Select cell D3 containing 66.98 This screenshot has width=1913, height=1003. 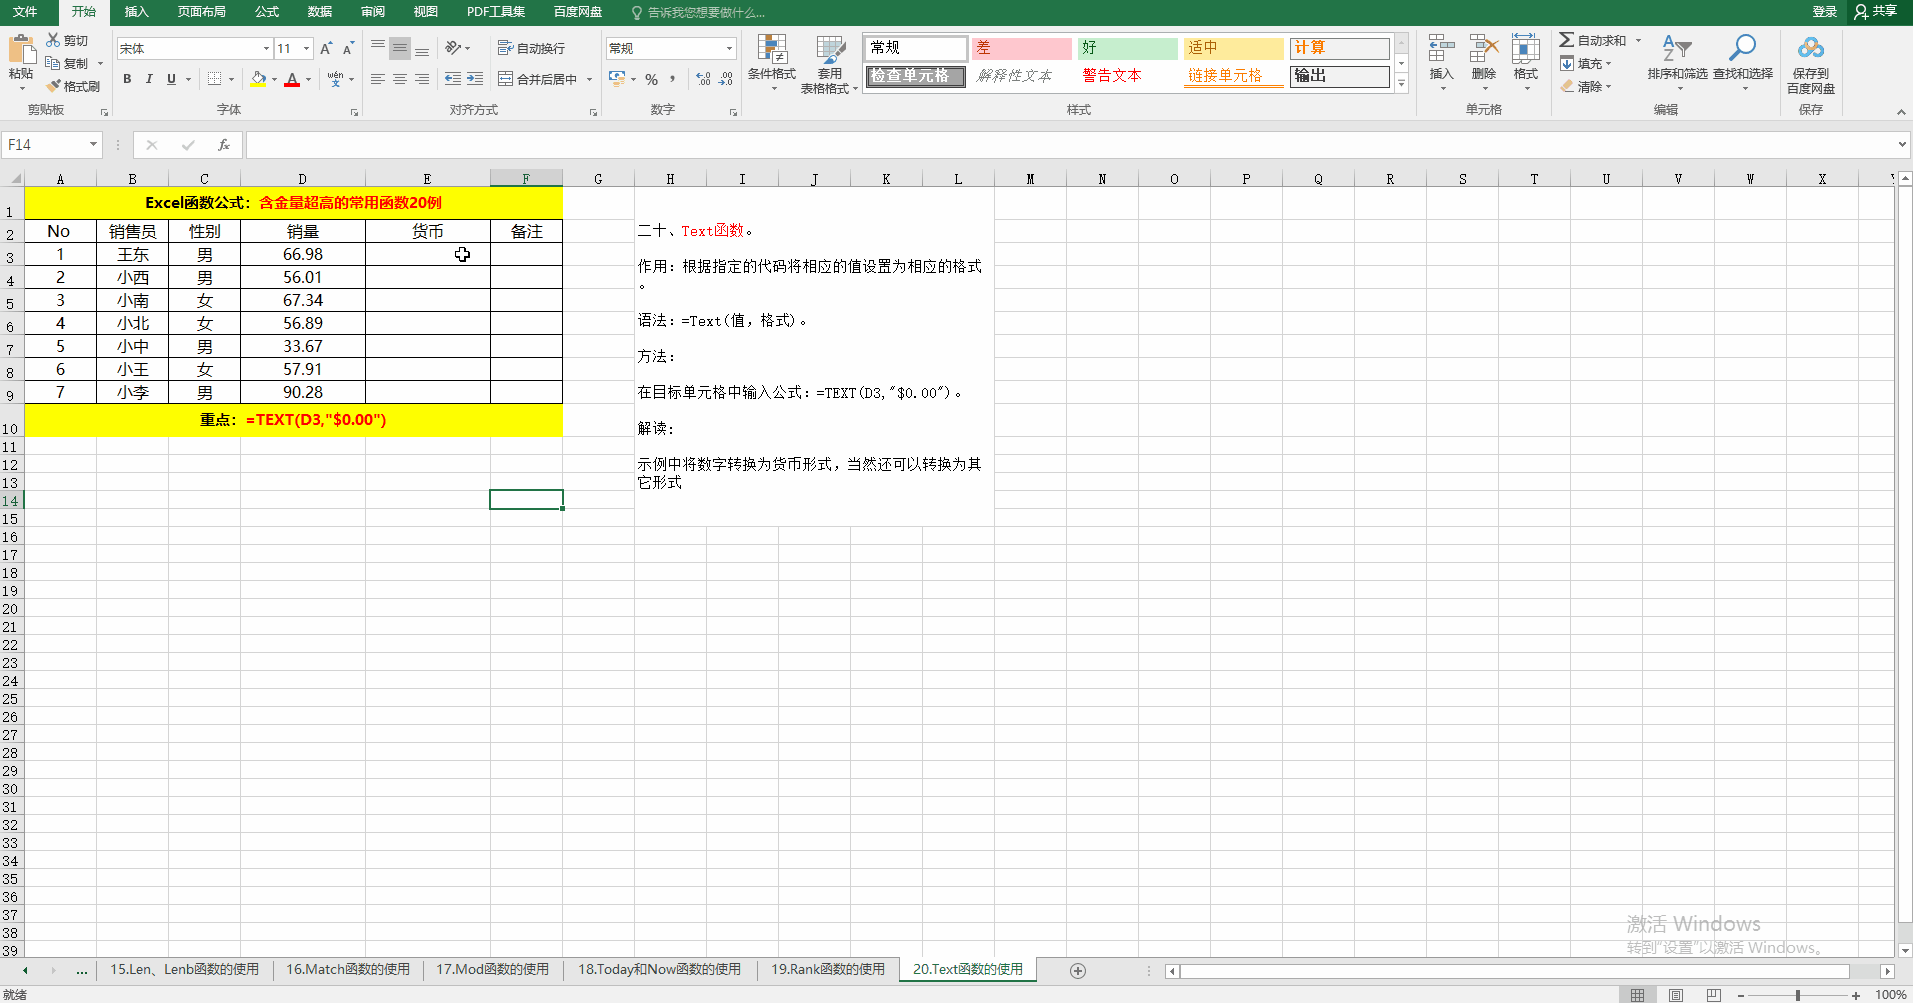(x=302, y=254)
